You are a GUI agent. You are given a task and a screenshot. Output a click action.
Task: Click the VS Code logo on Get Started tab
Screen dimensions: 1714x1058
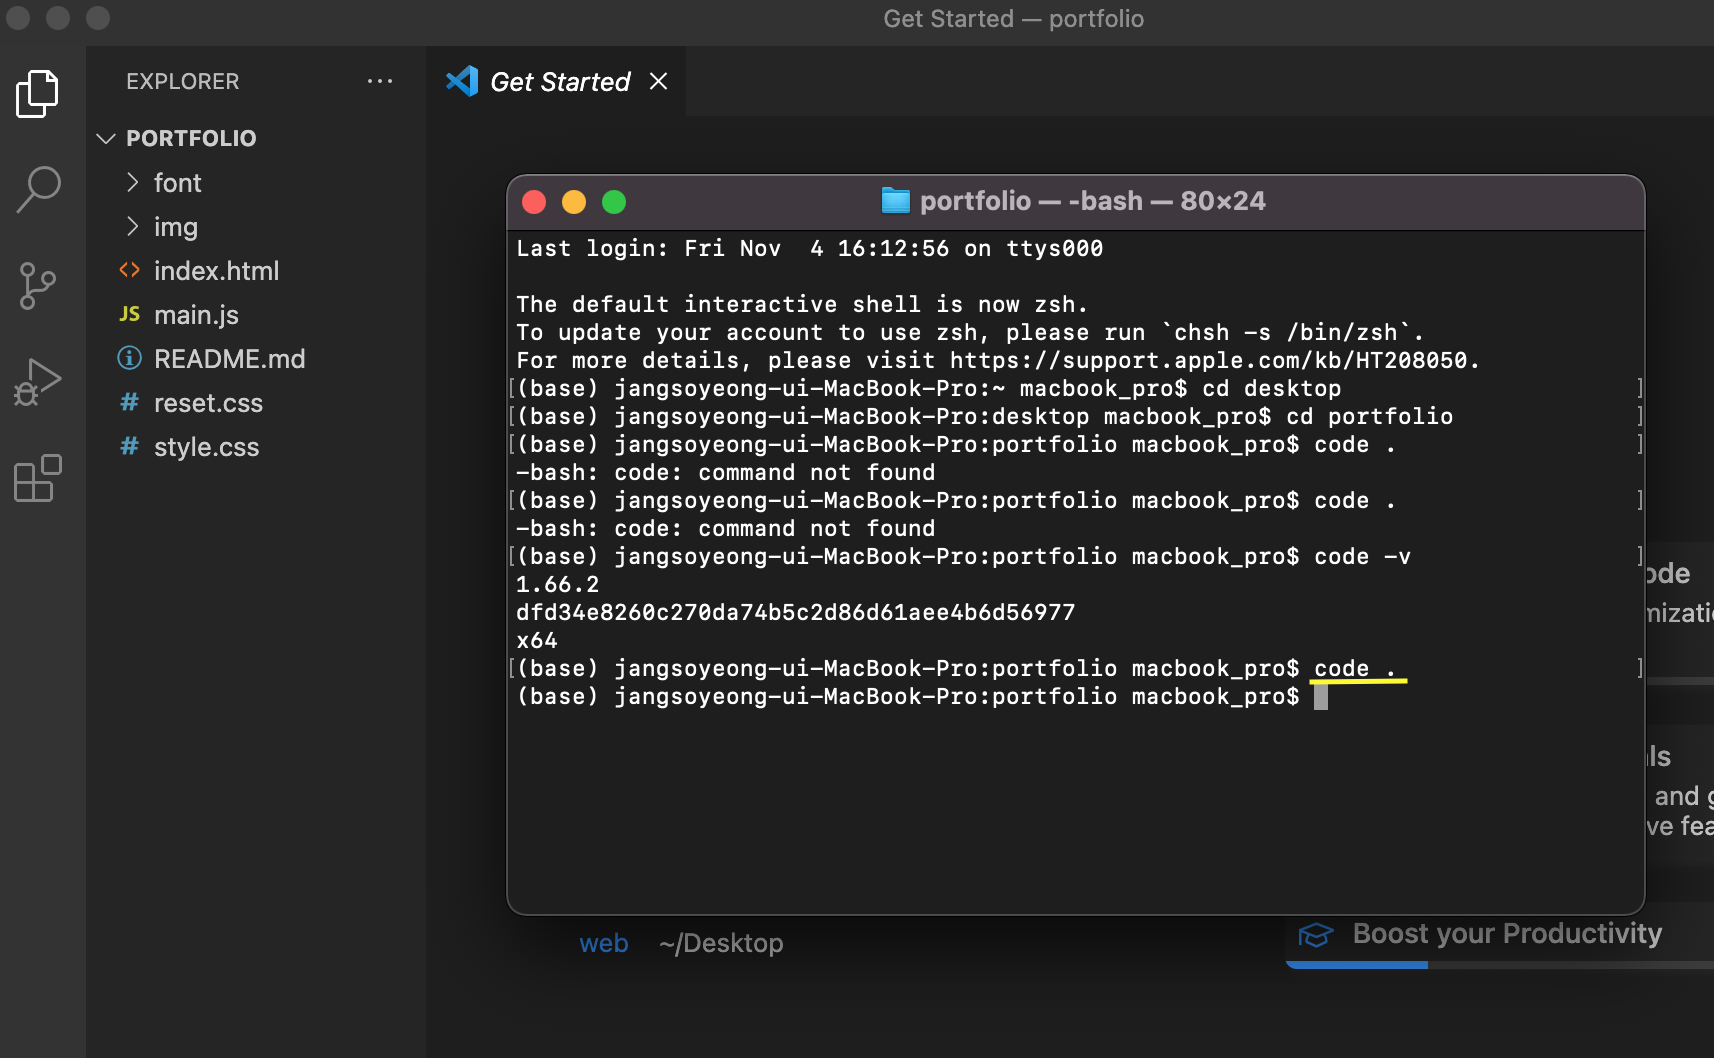[462, 81]
